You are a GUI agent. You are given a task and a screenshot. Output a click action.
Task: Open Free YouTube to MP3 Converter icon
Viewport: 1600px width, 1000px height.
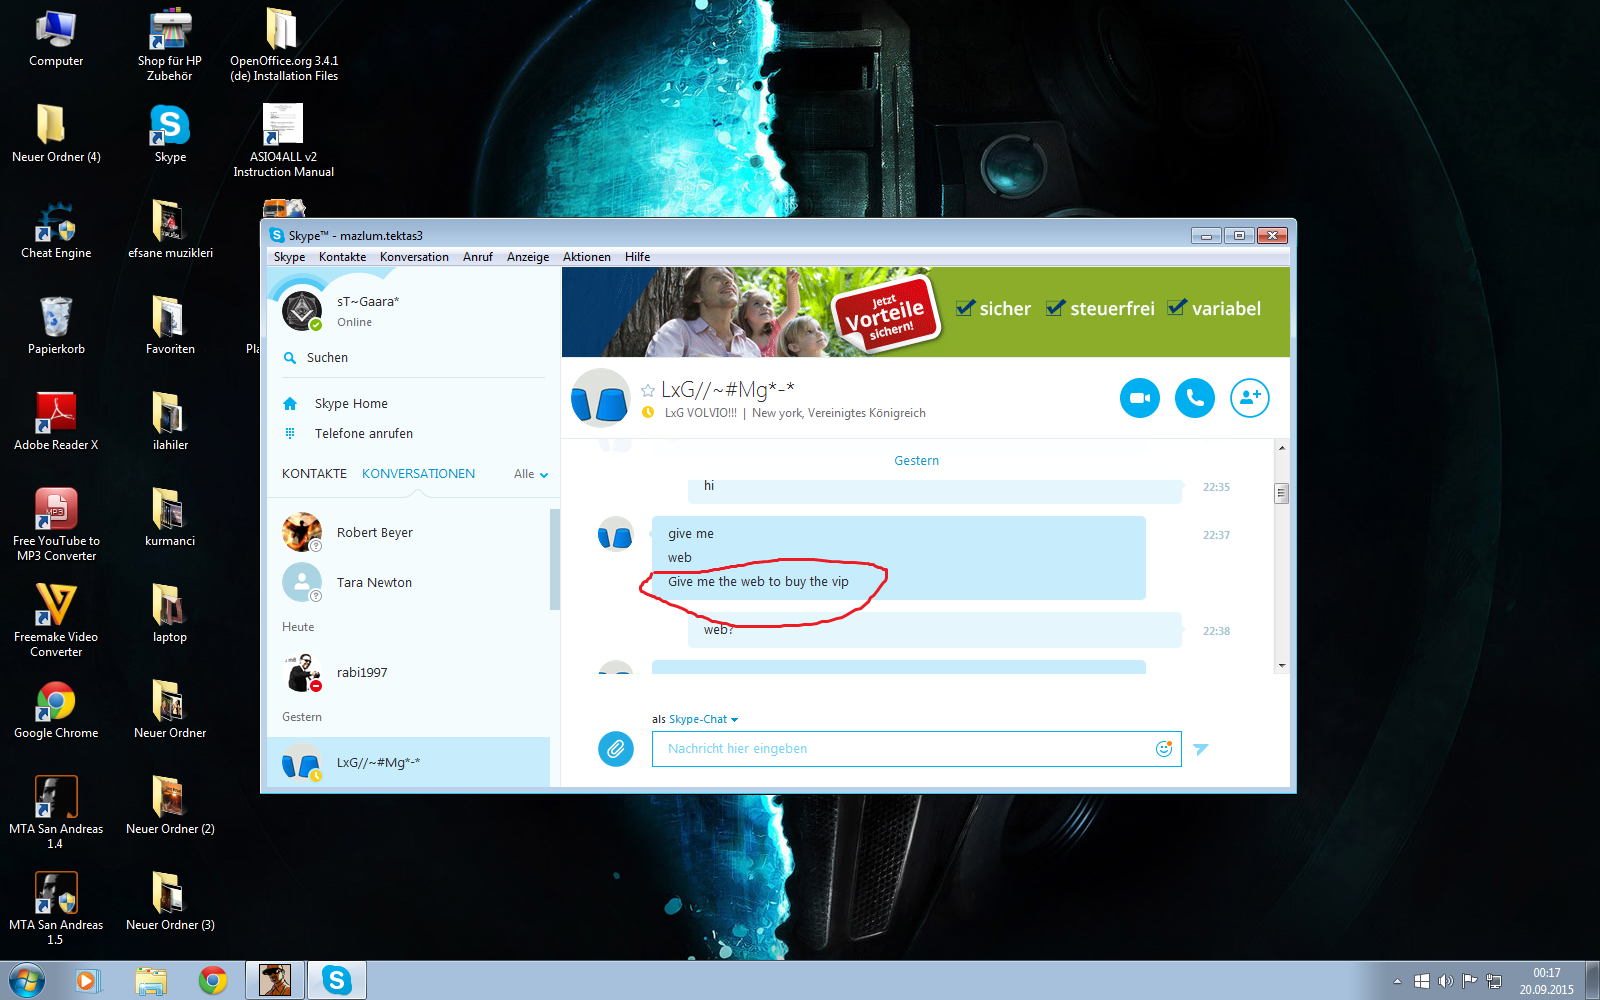click(x=56, y=525)
